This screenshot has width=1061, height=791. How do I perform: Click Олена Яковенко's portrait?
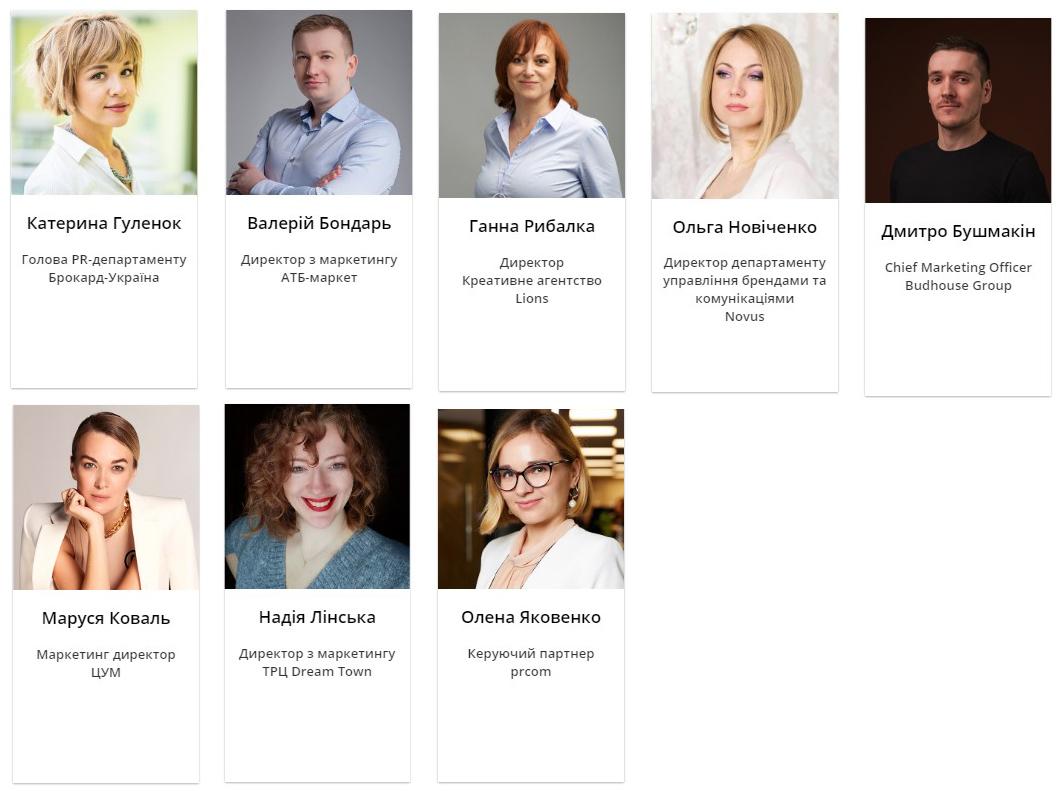531,499
